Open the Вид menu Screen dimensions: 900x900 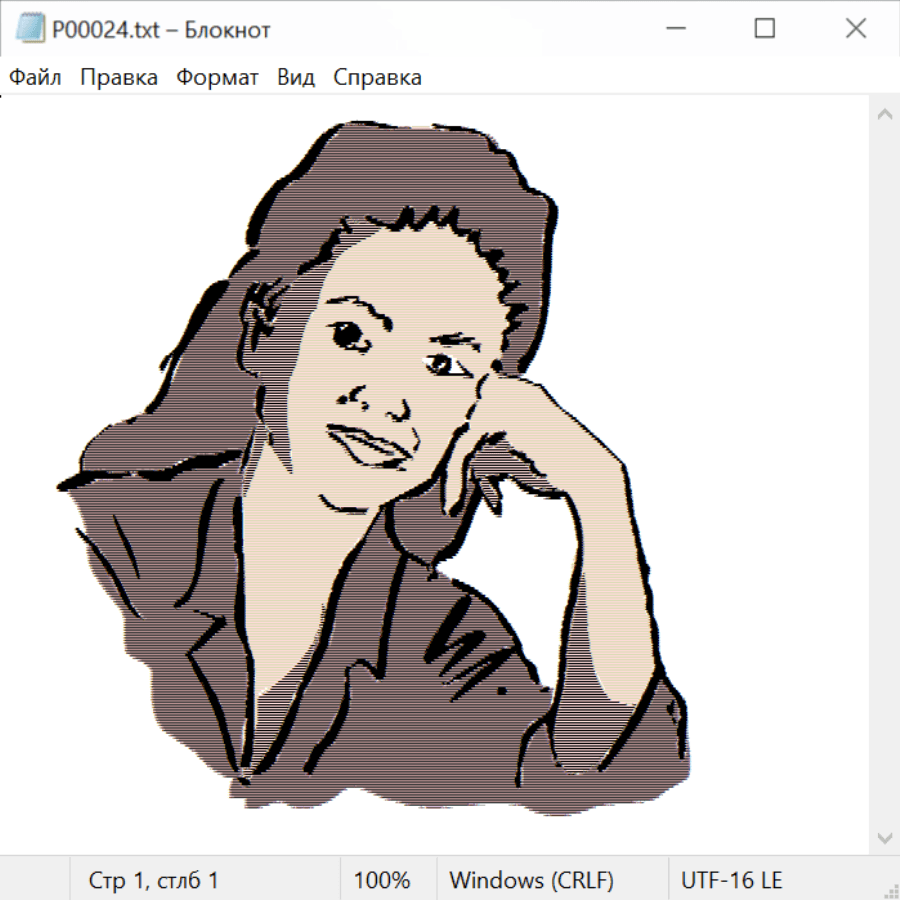pos(296,77)
